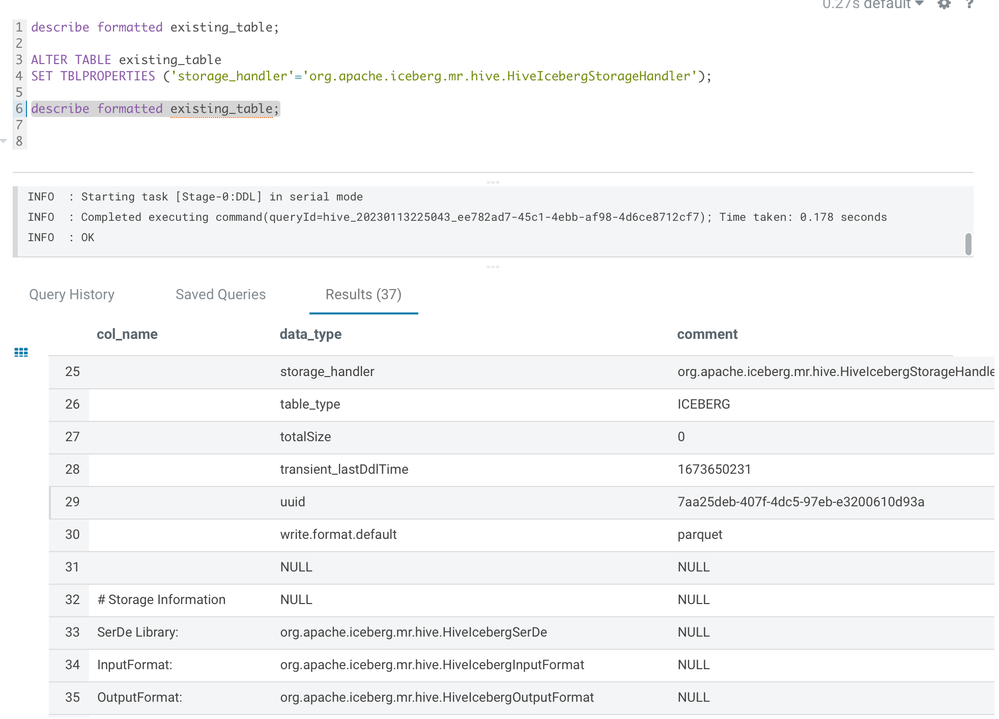Open the results grid columns icon
The width and height of the screenshot is (999, 719).
(21, 352)
